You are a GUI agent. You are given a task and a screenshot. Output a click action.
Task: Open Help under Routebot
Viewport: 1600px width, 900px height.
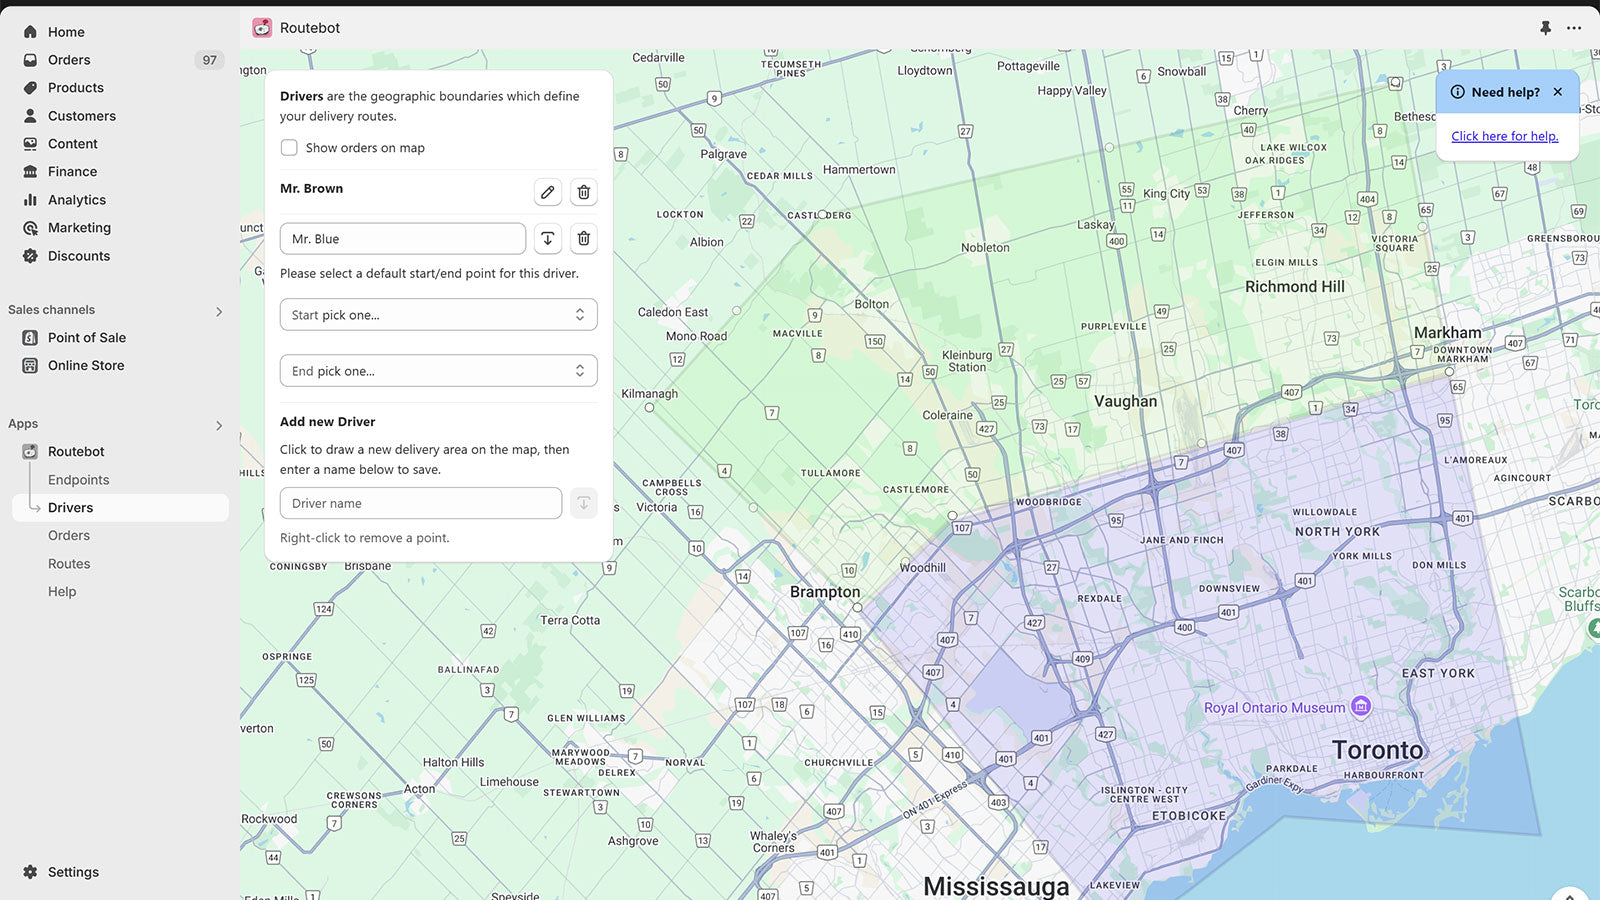[x=62, y=592]
